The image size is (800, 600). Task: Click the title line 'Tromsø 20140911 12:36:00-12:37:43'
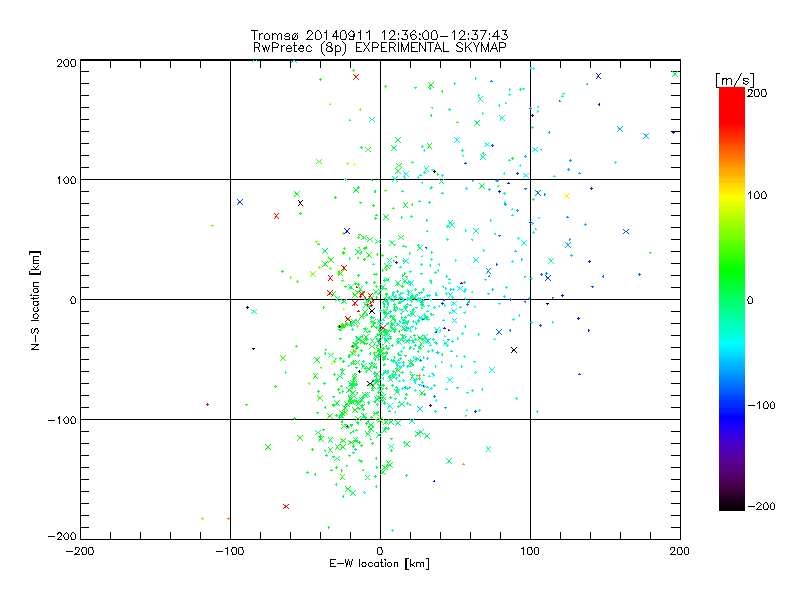pos(379,35)
